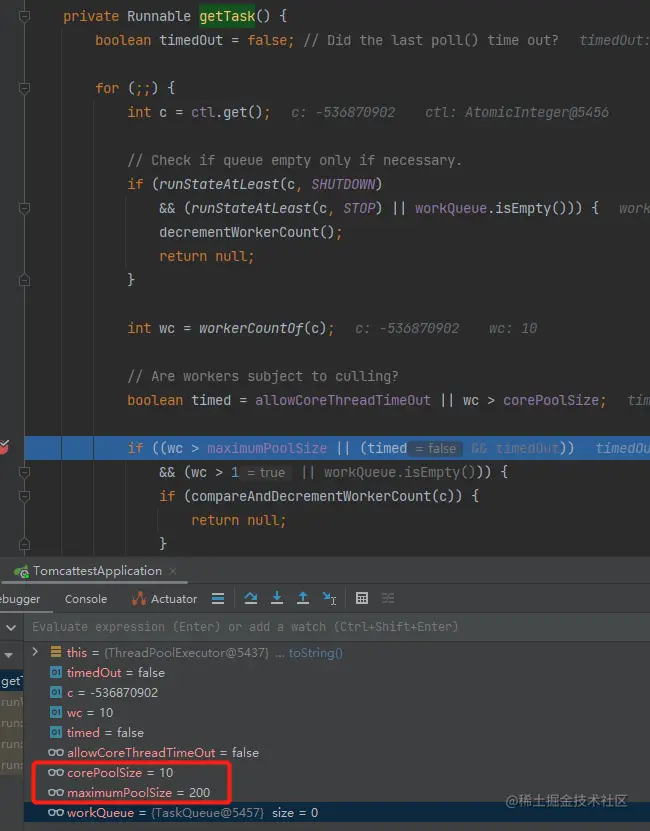Image resolution: width=650 pixels, height=831 pixels.
Task: Click the toString() link on this variable
Action: (x=315, y=652)
